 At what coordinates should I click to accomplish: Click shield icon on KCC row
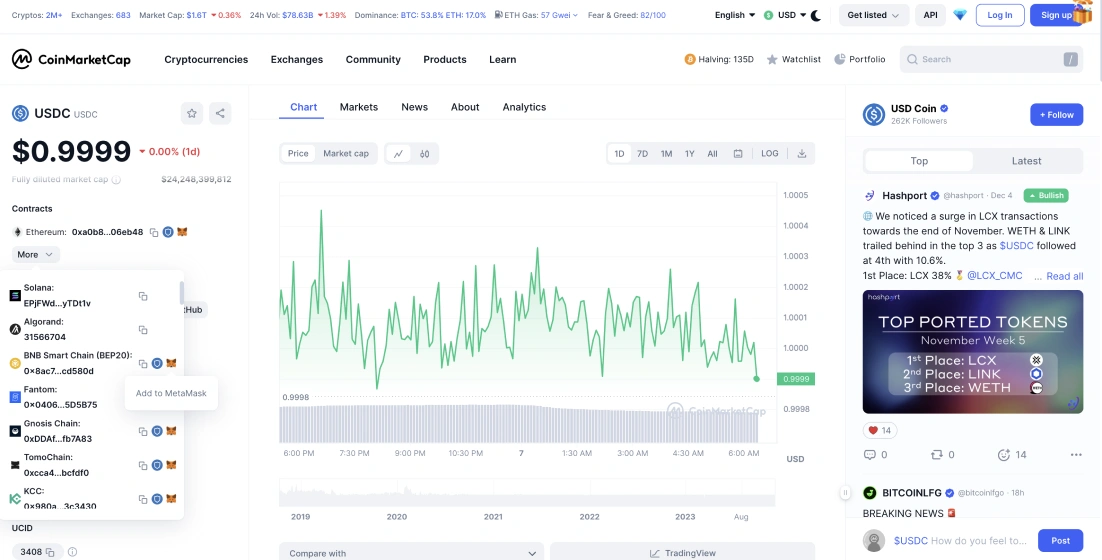coord(157,499)
